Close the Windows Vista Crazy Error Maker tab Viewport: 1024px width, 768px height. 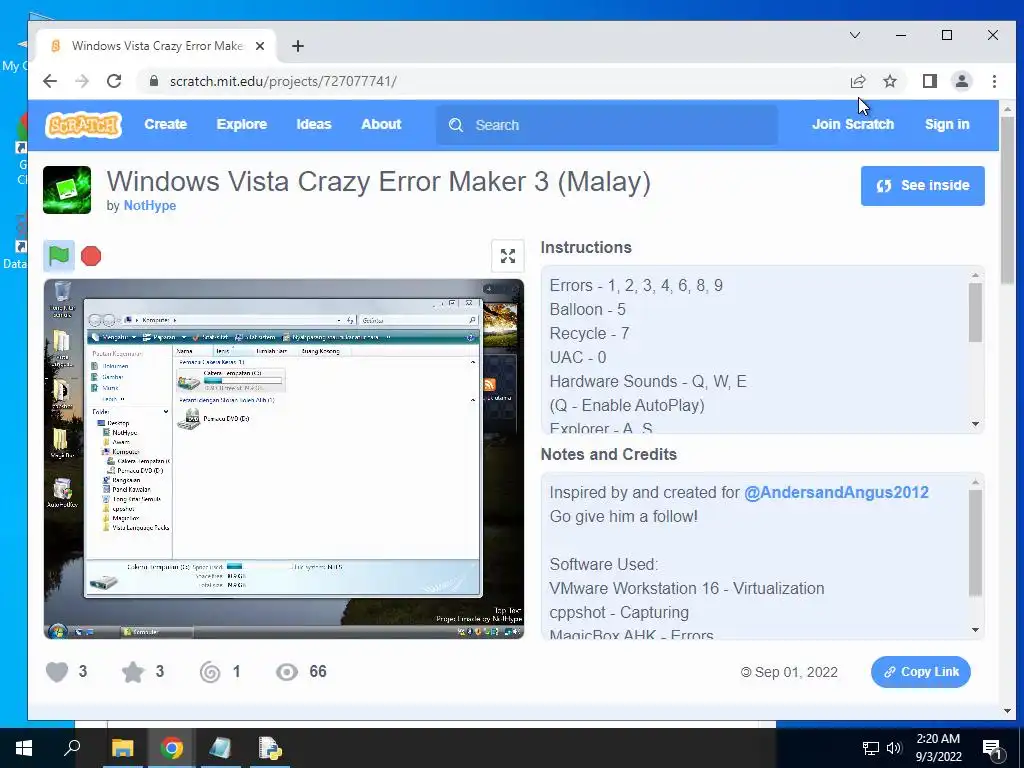point(260,46)
